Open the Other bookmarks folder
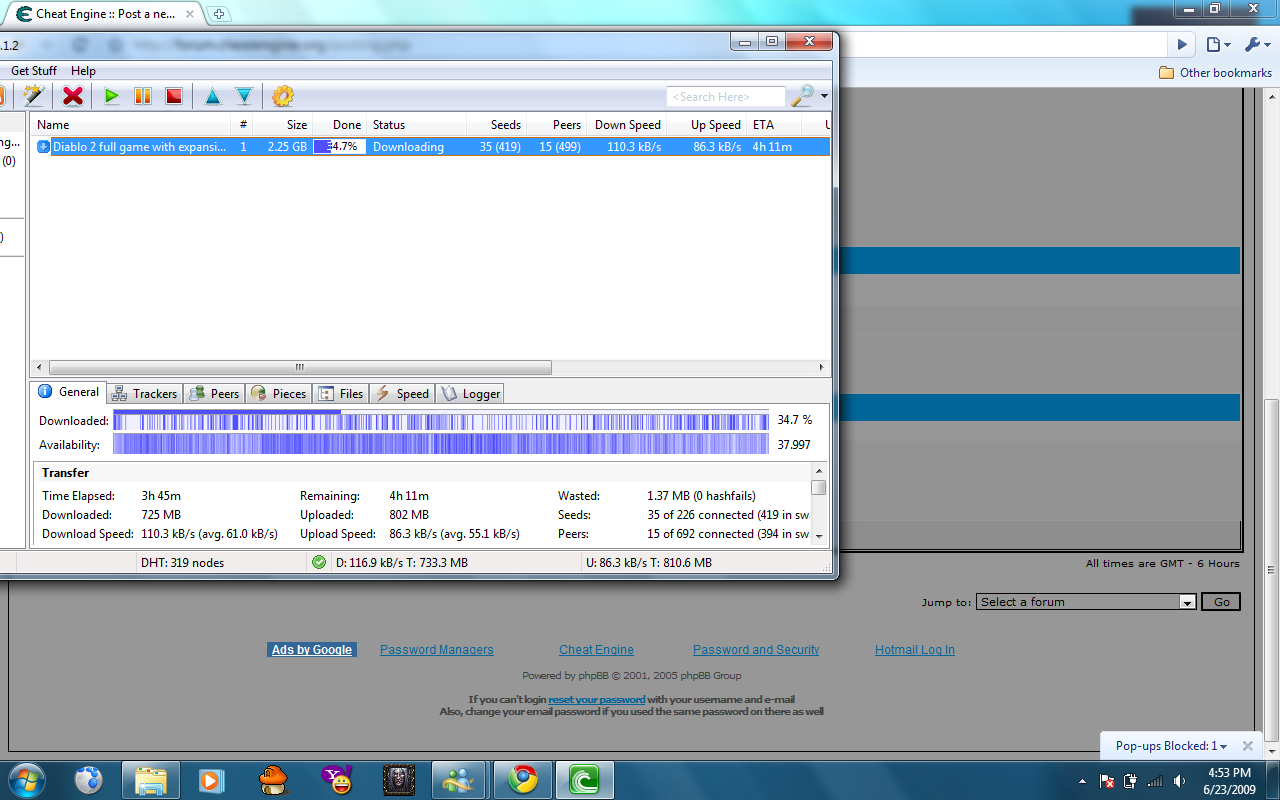Image resolution: width=1280 pixels, height=800 pixels. pos(1215,72)
